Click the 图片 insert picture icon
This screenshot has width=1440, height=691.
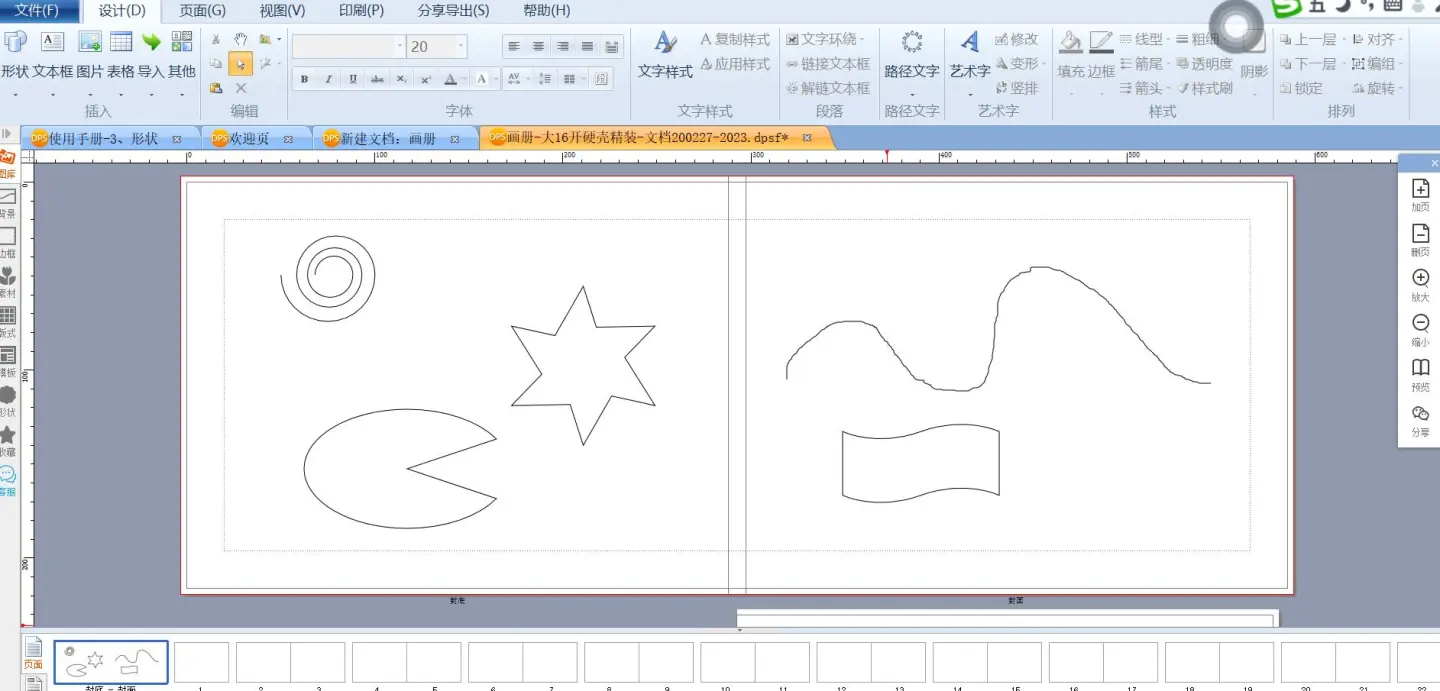[x=90, y=43]
